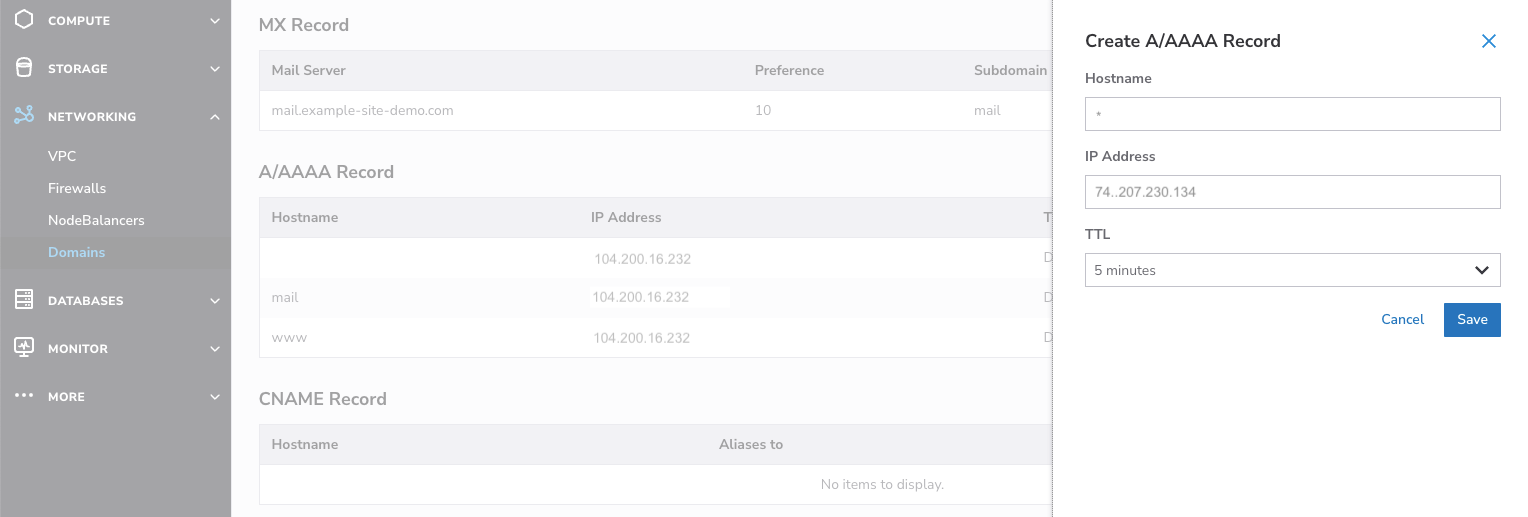Click the Databases server icon
The width and height of the screenshot is (1528, 517).
coord(24,300)
